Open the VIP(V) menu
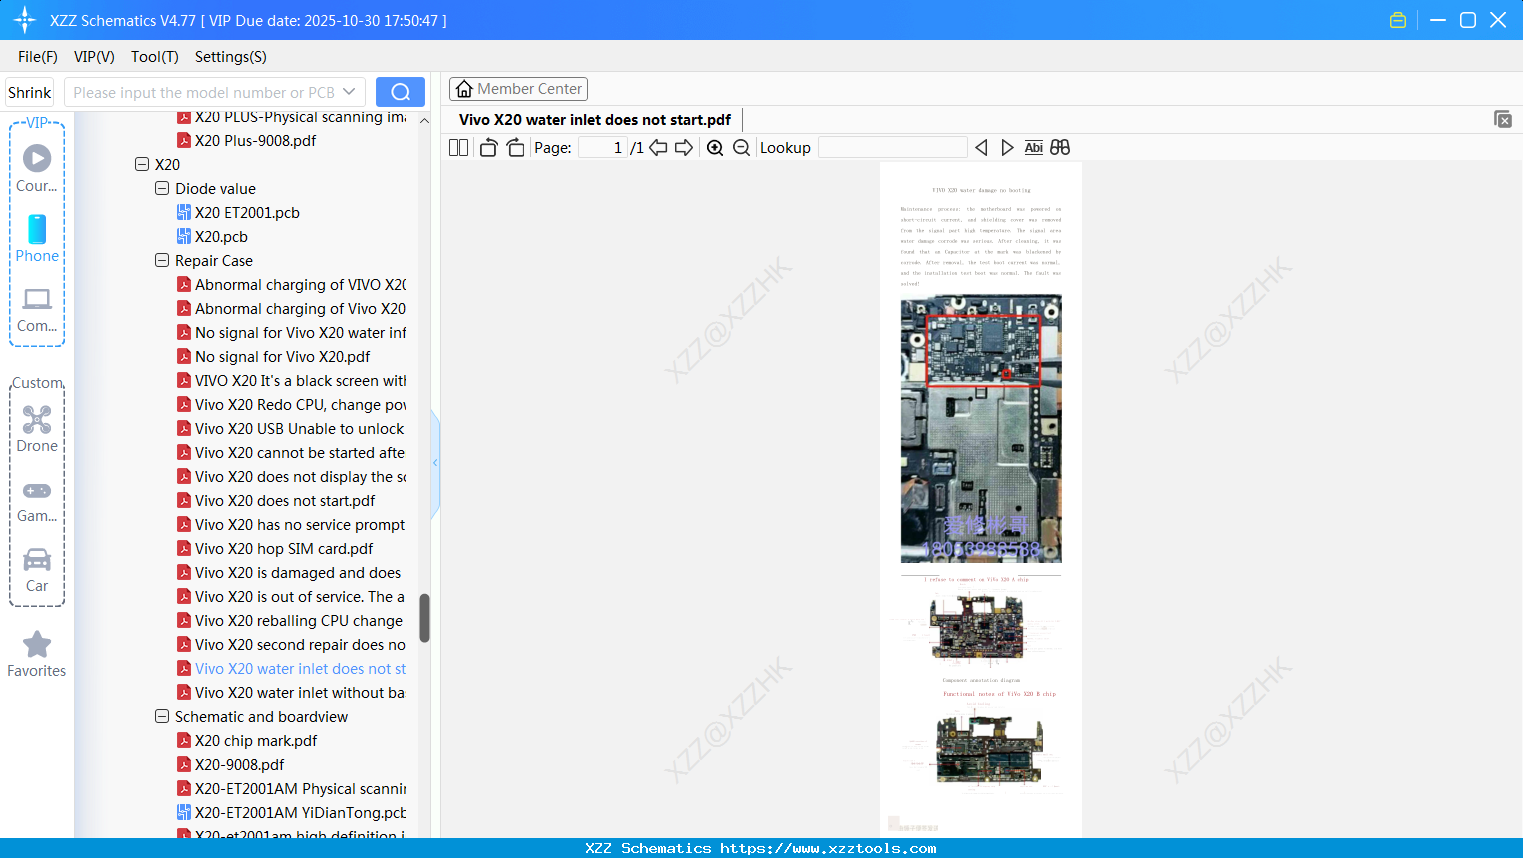Image resolution: width=1523 pixels, height=858 pixels. point(94,57)
